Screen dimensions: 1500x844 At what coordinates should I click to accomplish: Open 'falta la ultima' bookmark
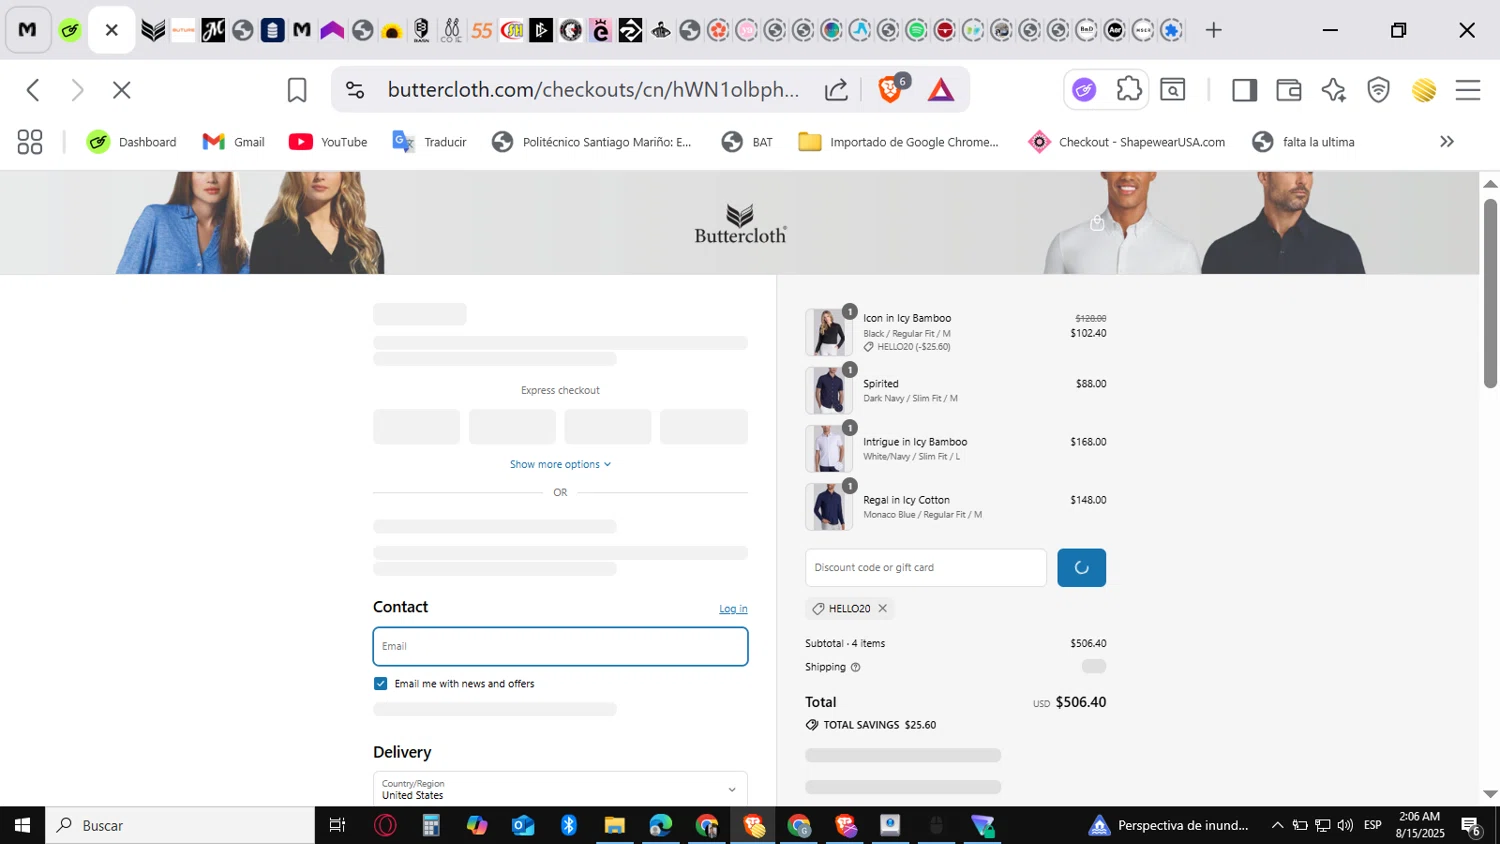pos(1303,142)
